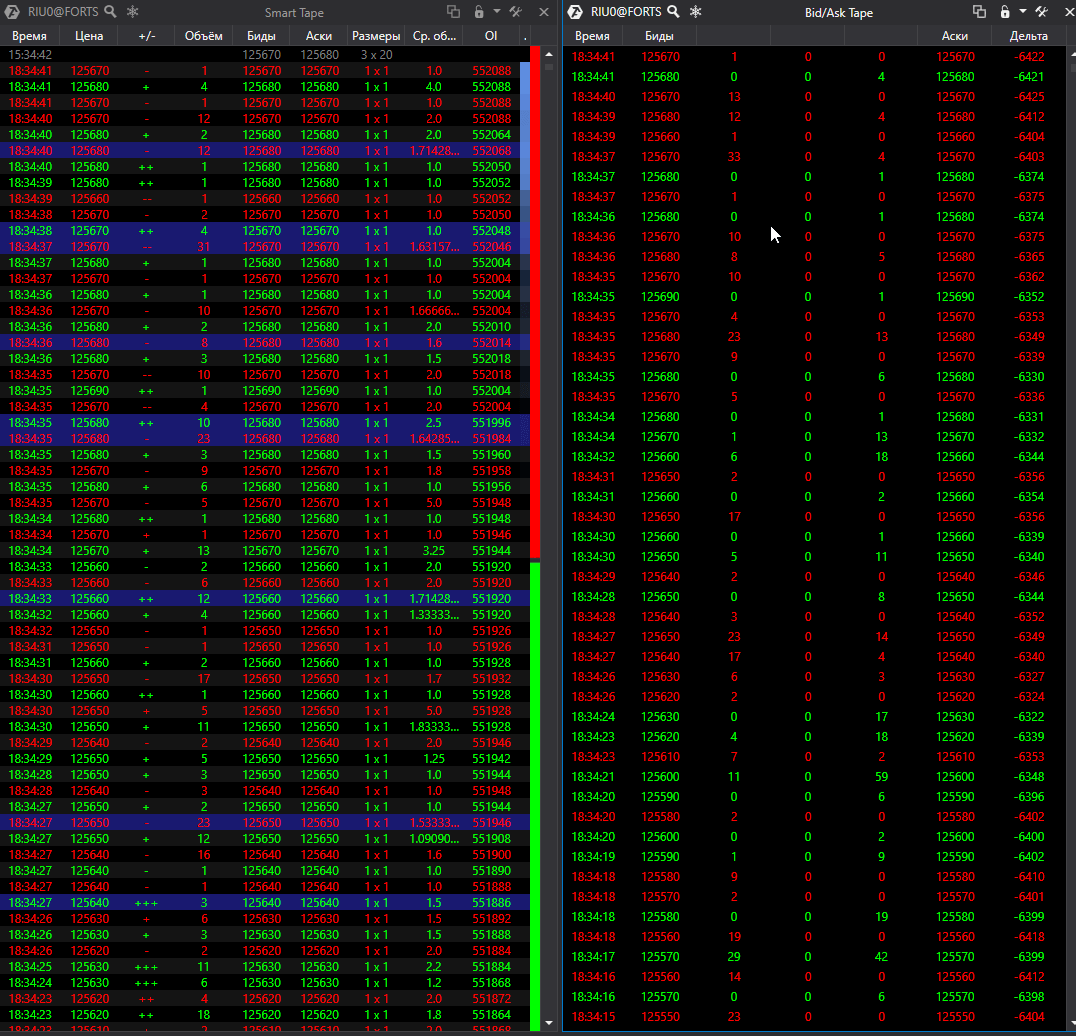Image resolution: width=1076 pixels, height=1036 pixels.
Task: Sort by the Объём column header
Action: coord(204,36)
